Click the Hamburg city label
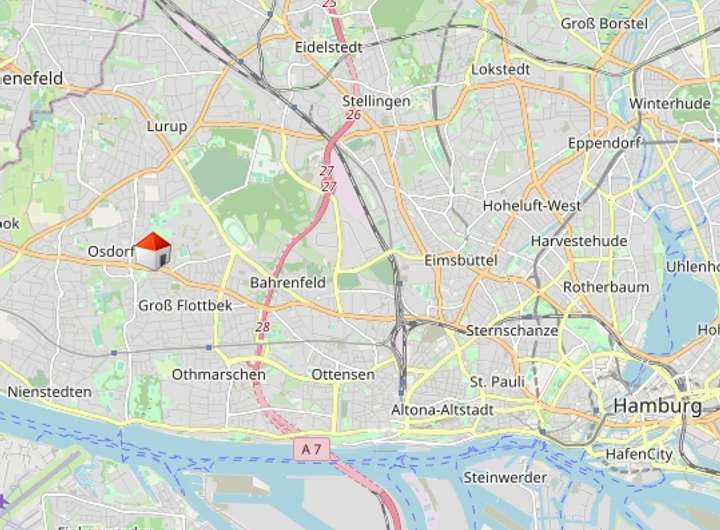Viewport: 720px width, 530px height. pos(658,406)
